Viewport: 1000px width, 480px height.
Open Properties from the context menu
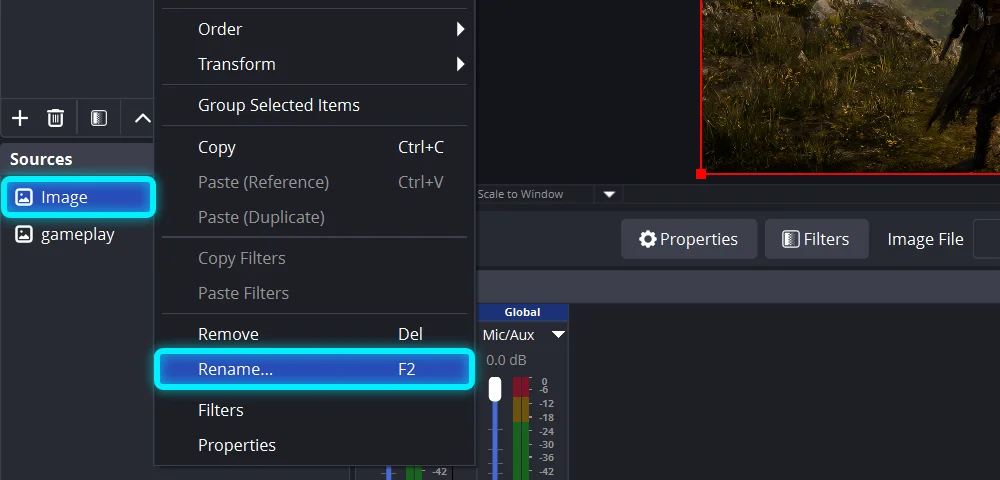pos(316,445)
